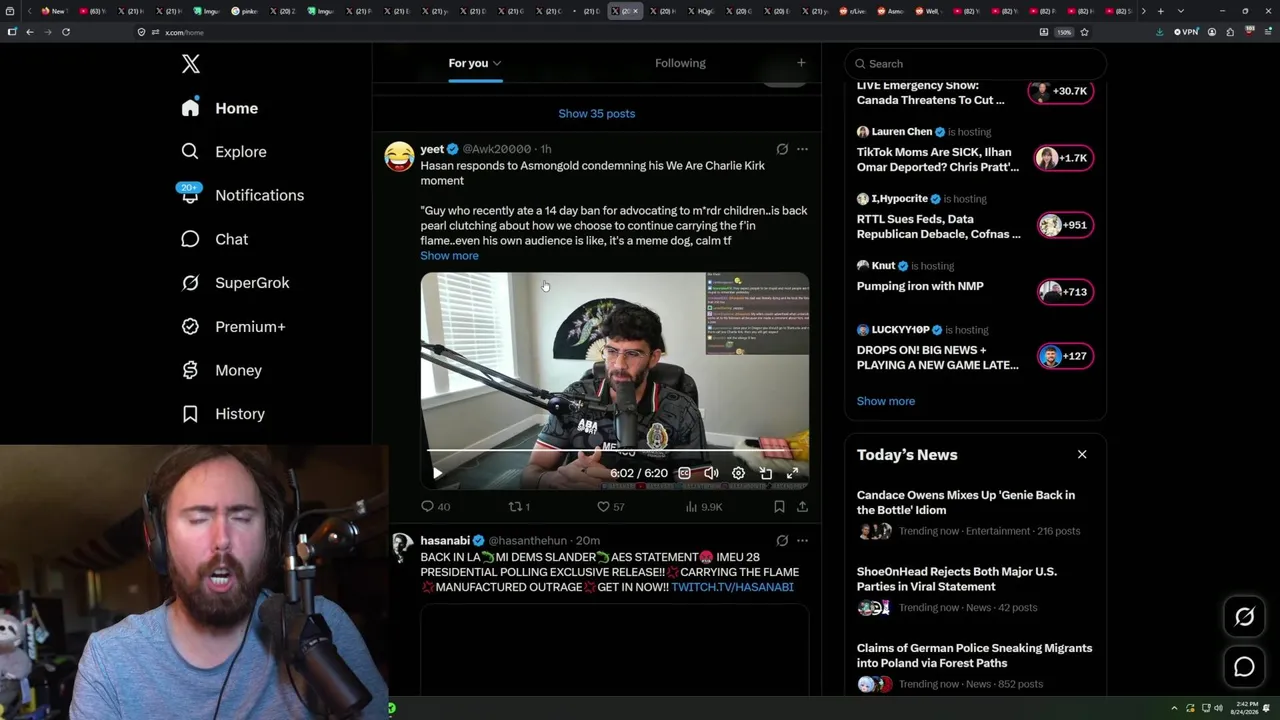Seek on the video progress bar
The image size is (1280, 720).
tap(614, 451)
